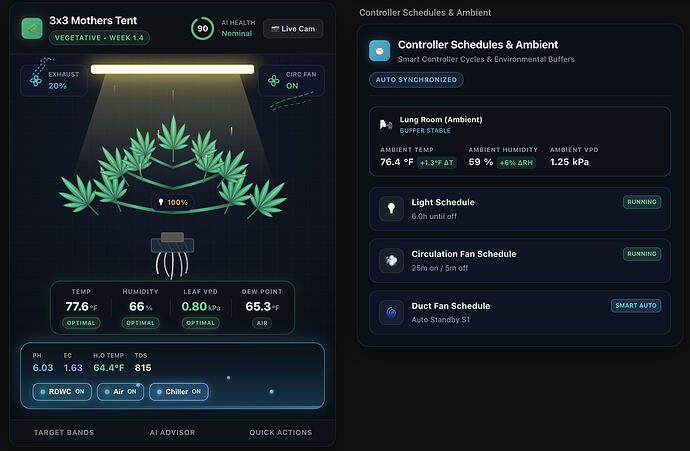Click the leaf VPD value 0.80 kPa
Screen dimensions: 690x451
click(x=201, y=306)
